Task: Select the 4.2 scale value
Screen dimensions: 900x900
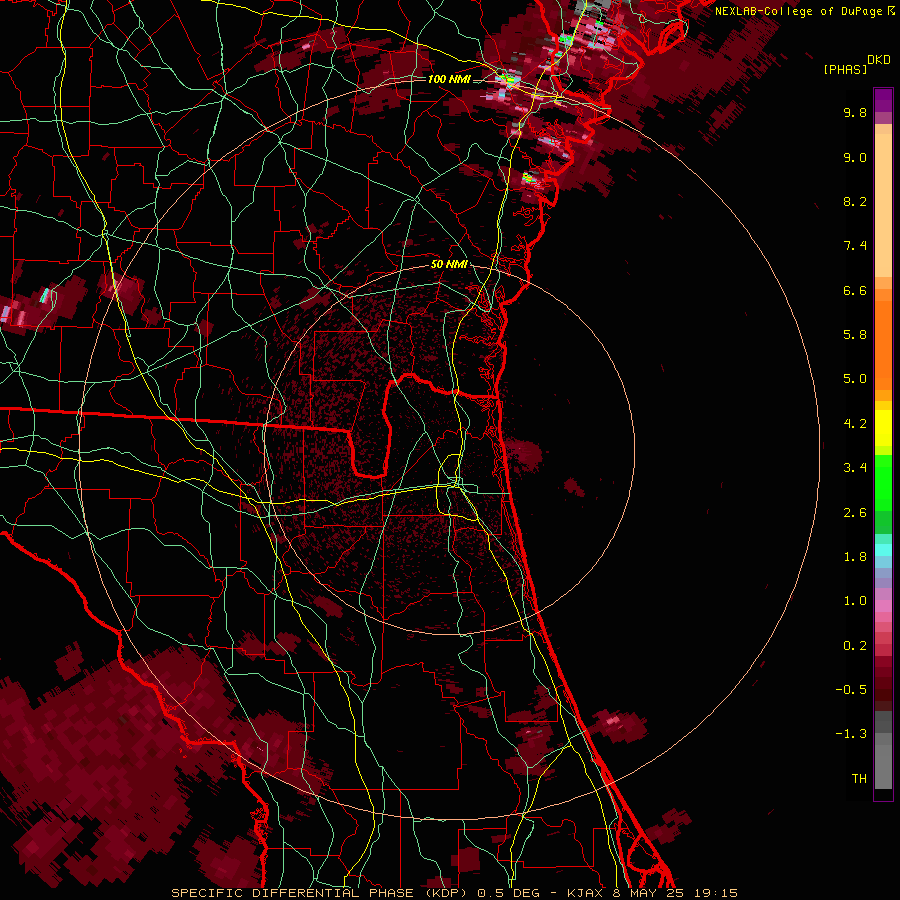Action: click(x=855, y=424)
